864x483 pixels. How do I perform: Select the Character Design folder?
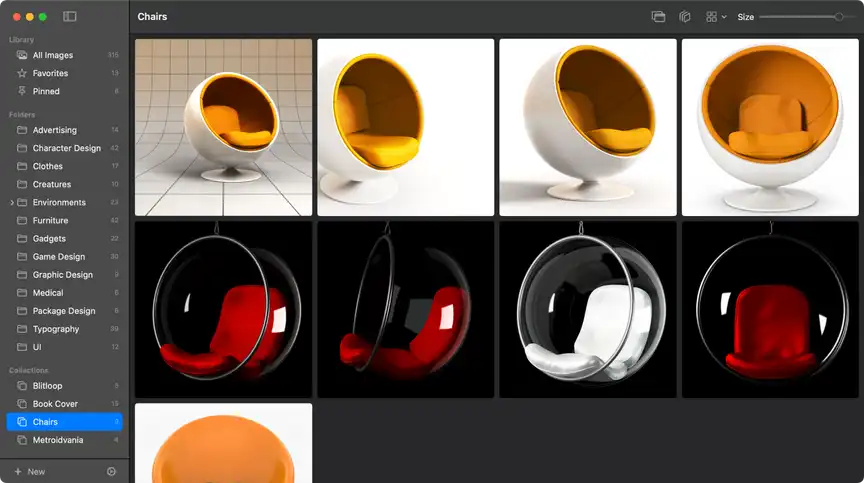[x=64, y=148]
